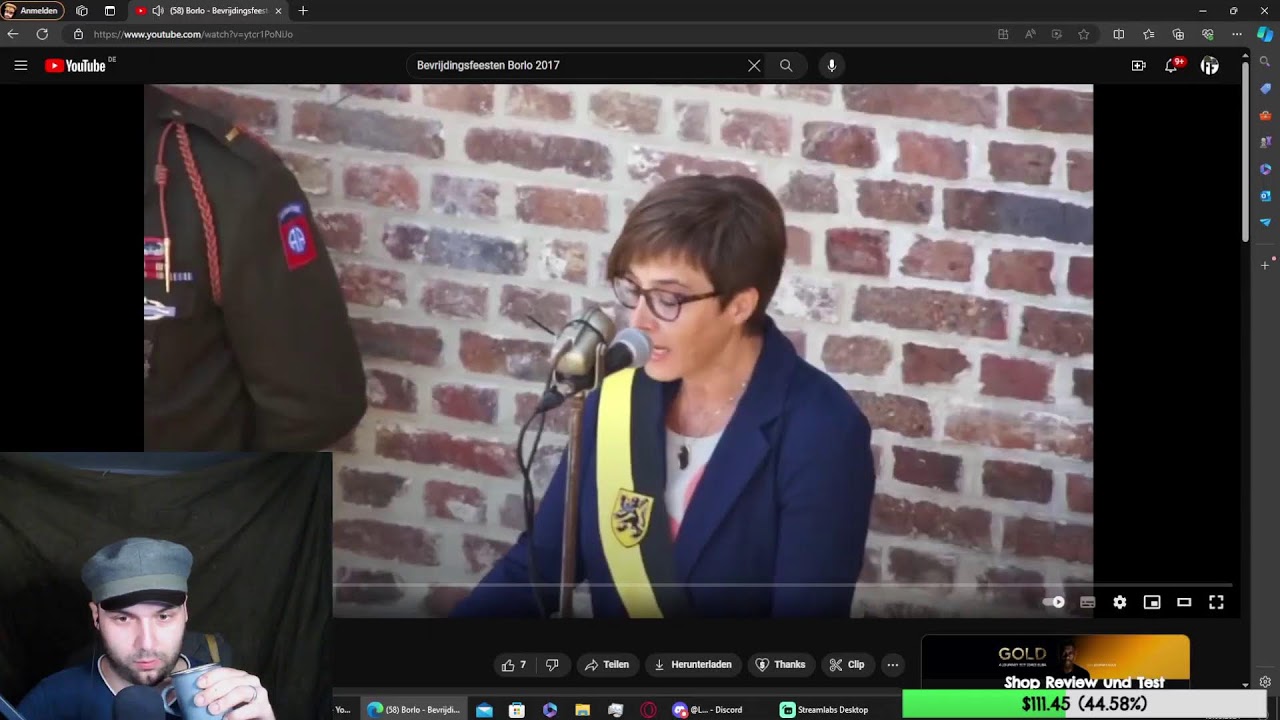The height and width of the screenshot is (720, 1280).
Task: Open Edge Borlo window in taskbar
Action: [413, 710]
